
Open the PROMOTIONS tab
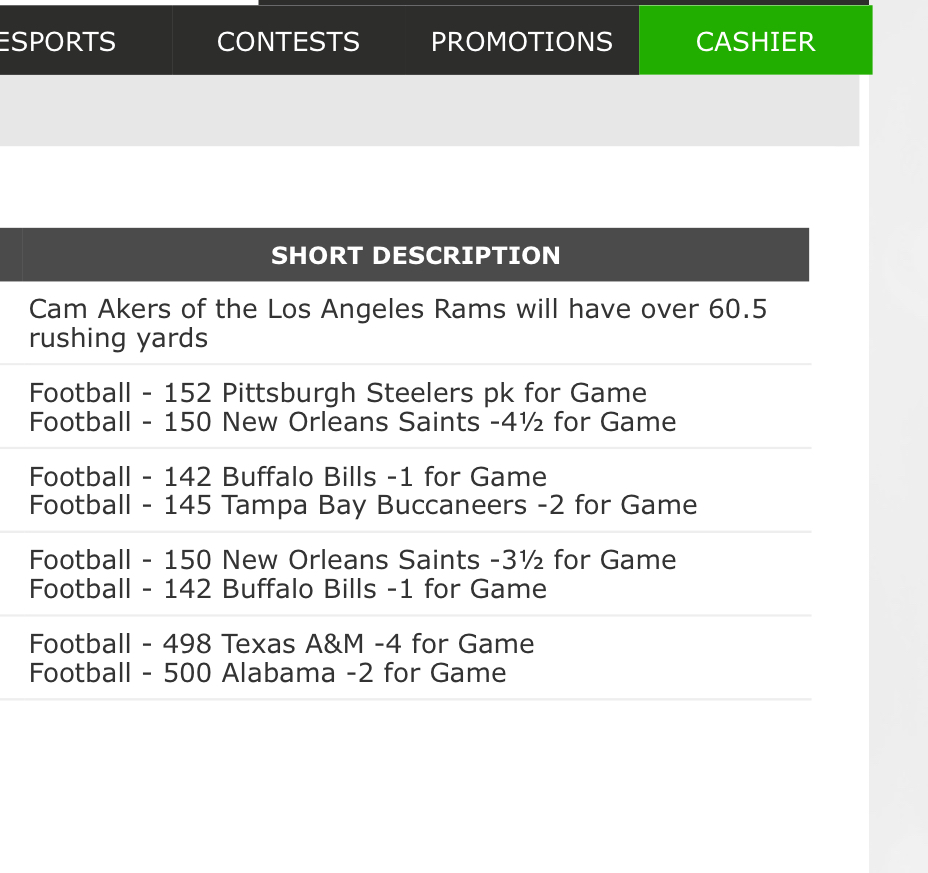[521, 41]
